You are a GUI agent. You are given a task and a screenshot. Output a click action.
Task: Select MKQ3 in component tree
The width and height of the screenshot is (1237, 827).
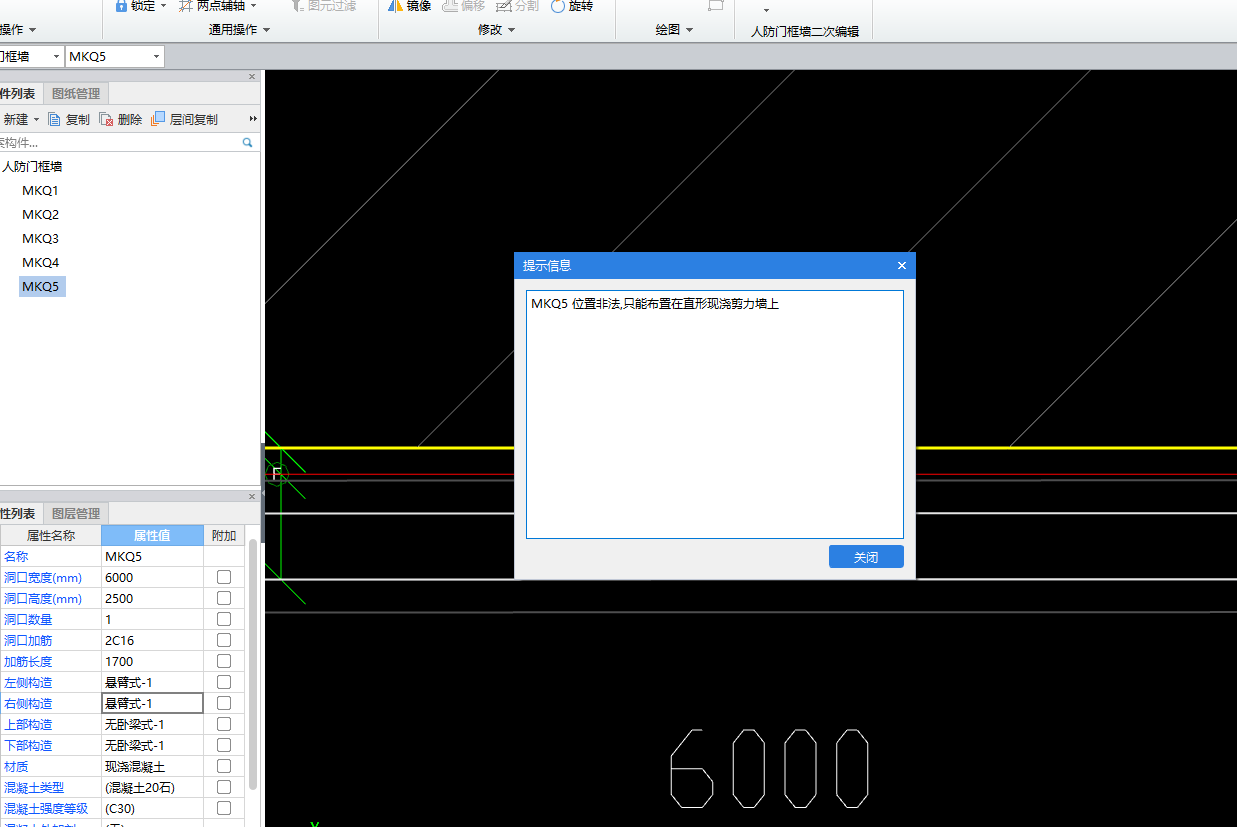coord(41,238)
